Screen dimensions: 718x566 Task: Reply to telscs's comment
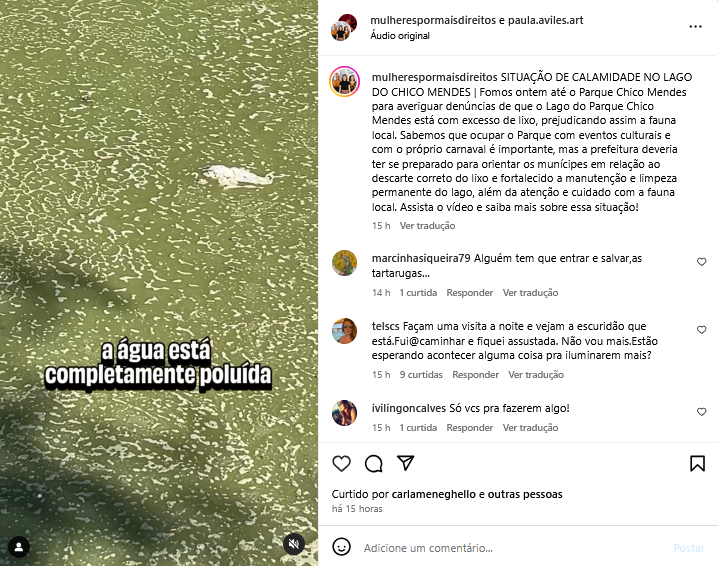(475, 375)
